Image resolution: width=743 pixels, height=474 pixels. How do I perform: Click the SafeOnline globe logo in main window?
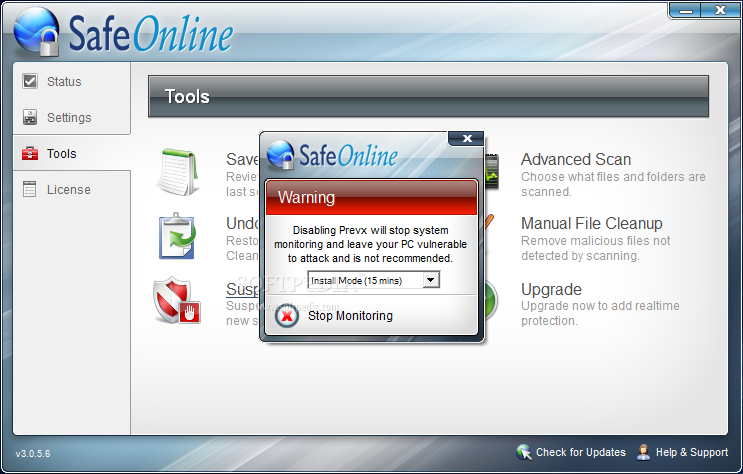(36, 32)
